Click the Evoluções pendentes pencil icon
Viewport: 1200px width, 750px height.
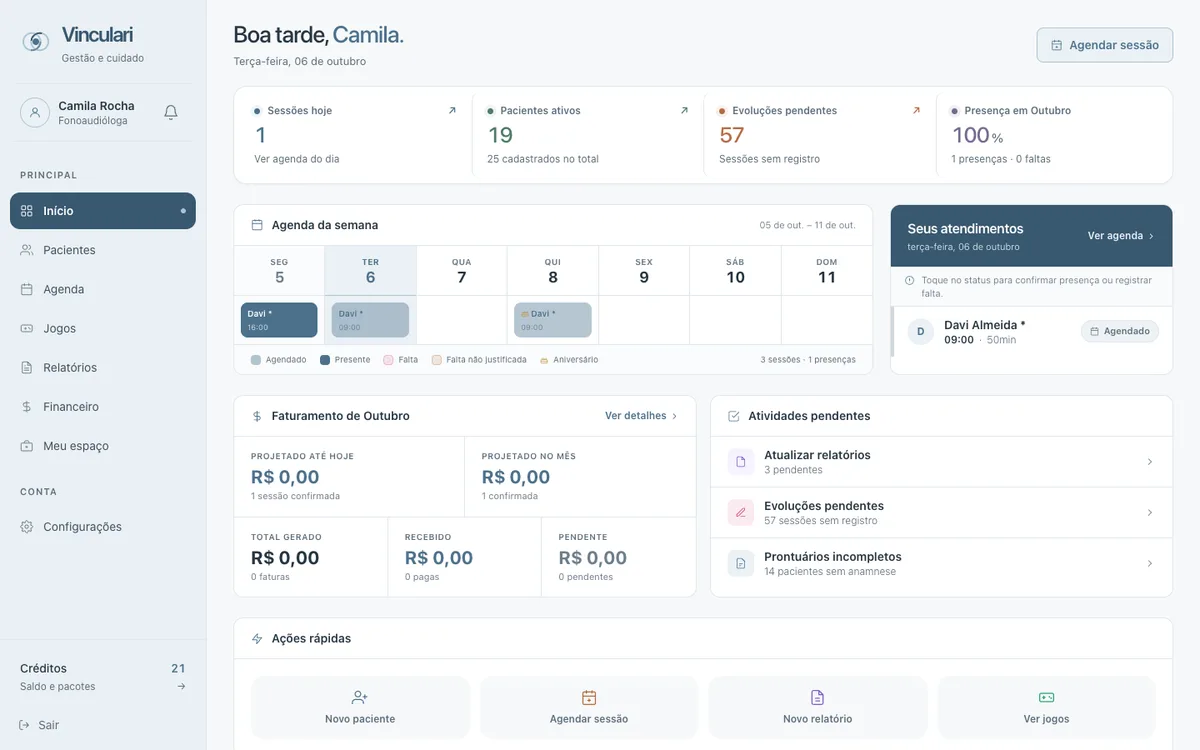pos(741,513)
